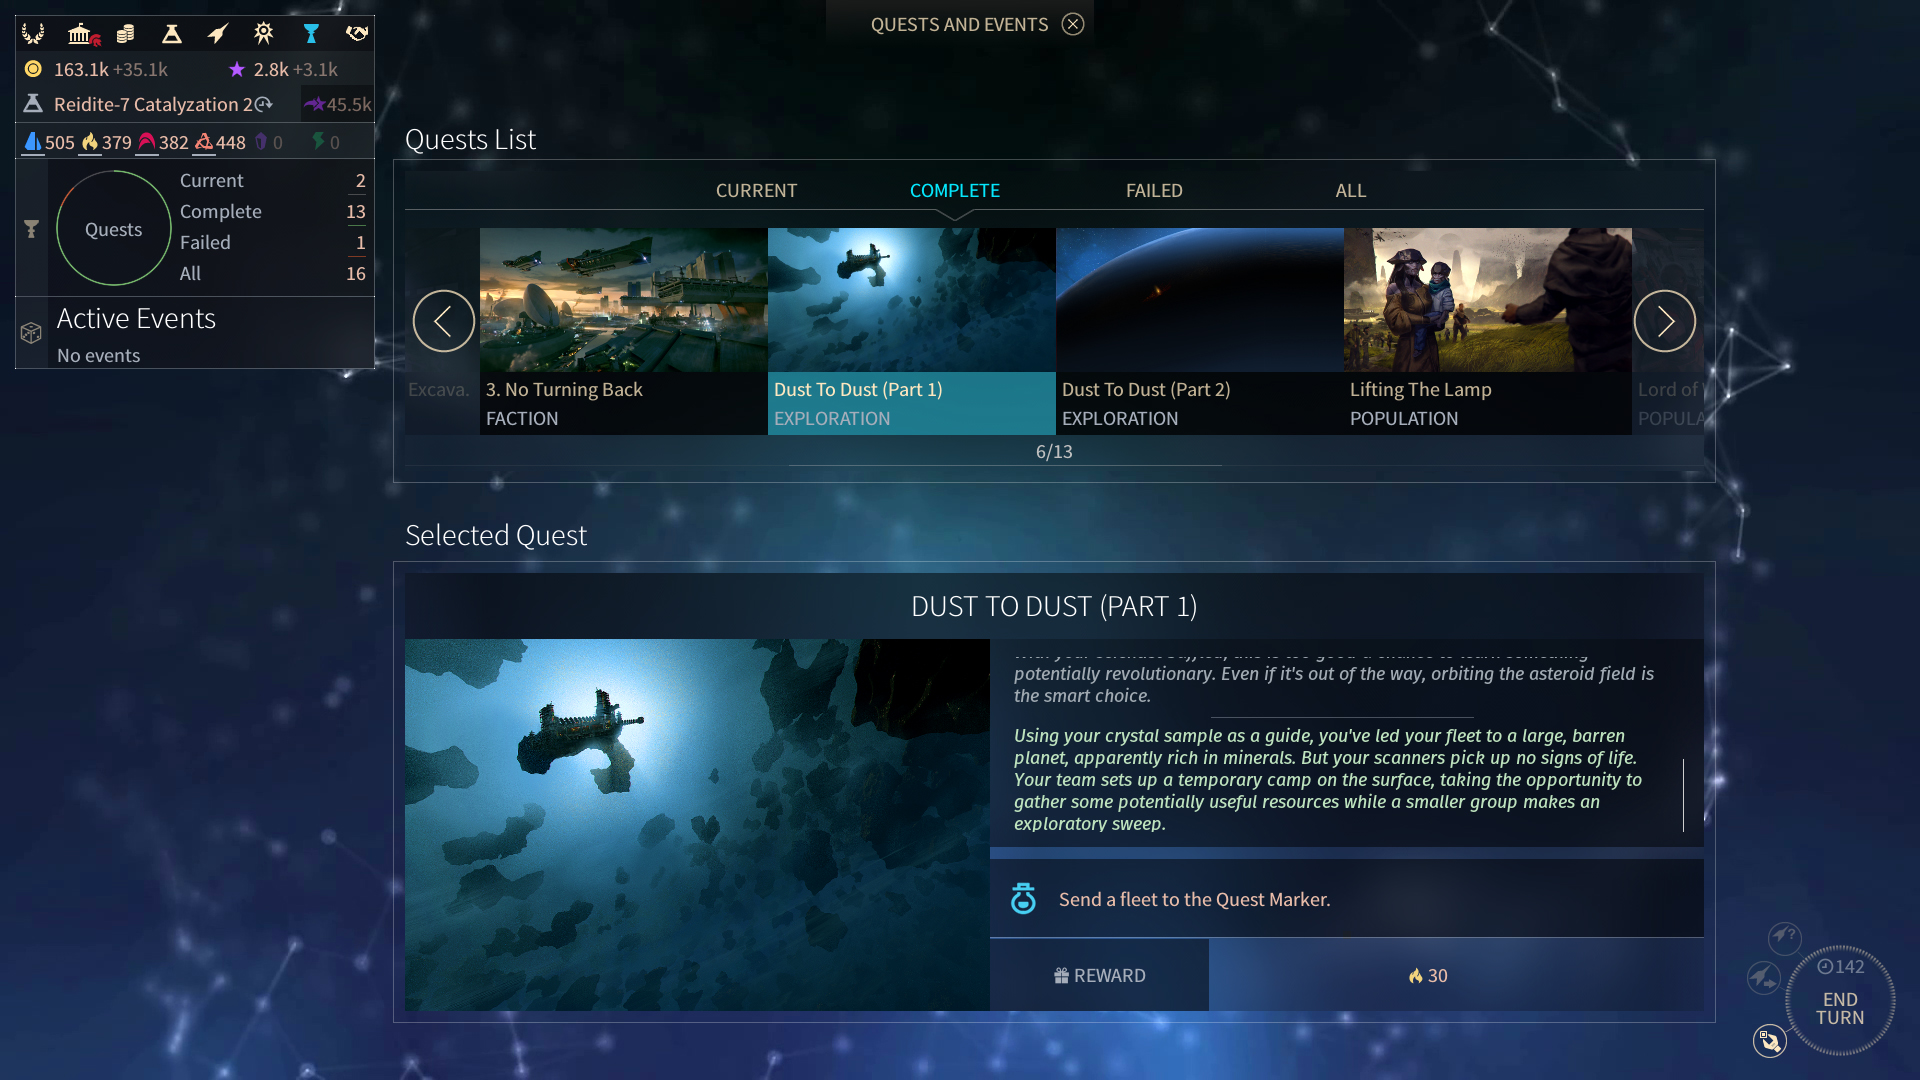Image resolution: width=1920 pixels, height=1080 pixels.
Task: Switch to the CURRENT quests tab
Action: (x=756, y=190)
